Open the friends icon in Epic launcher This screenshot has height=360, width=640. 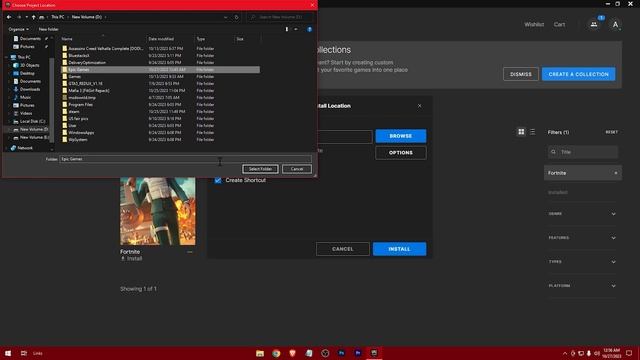(x=594, y=24)
